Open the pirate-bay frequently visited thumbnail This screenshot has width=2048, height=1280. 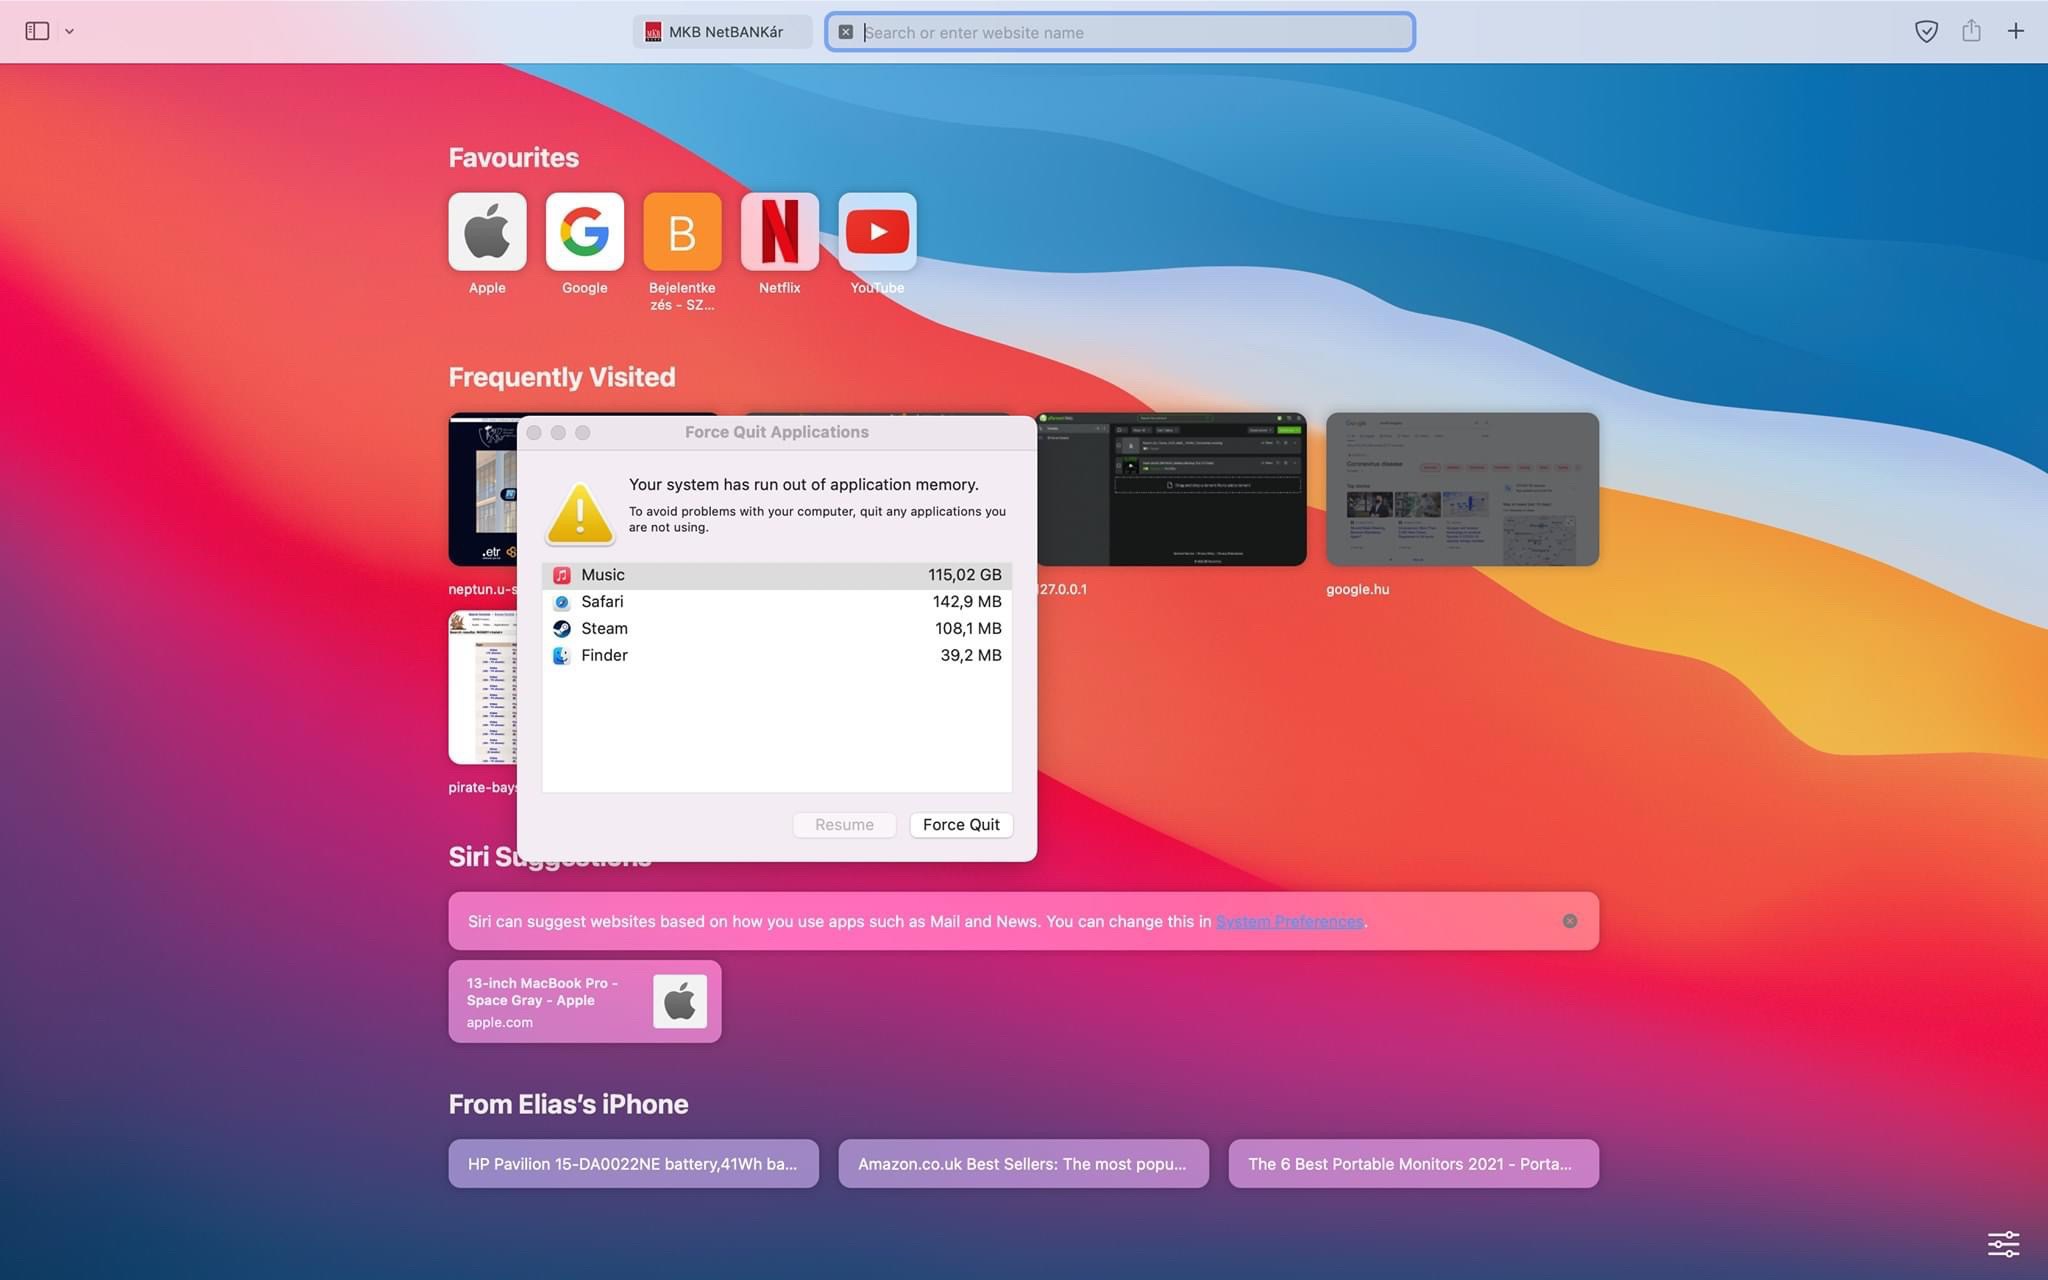pyautogui.click(x=482, y=688)
